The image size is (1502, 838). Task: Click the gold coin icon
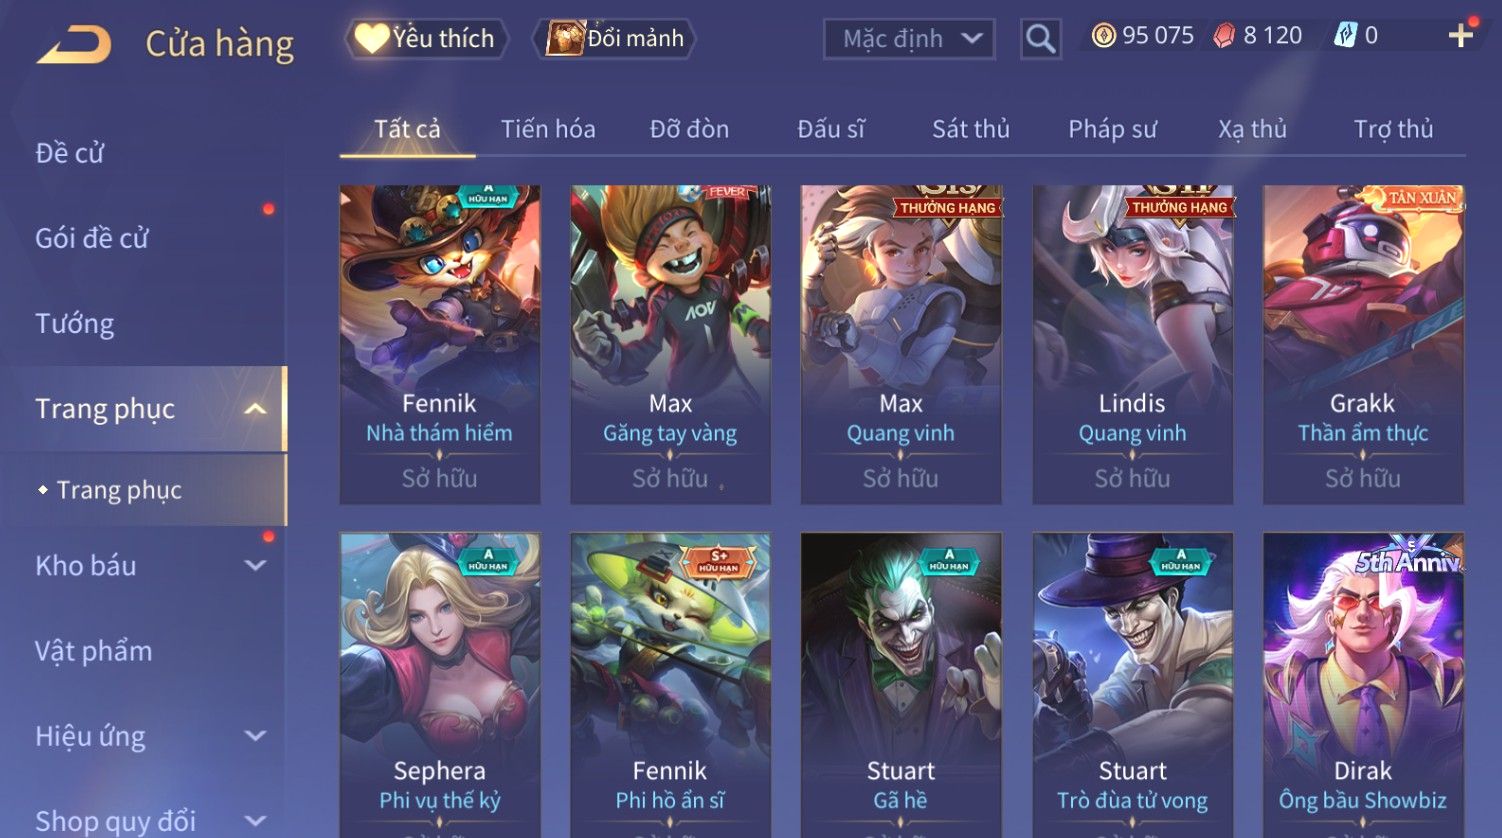[1103, 36]
